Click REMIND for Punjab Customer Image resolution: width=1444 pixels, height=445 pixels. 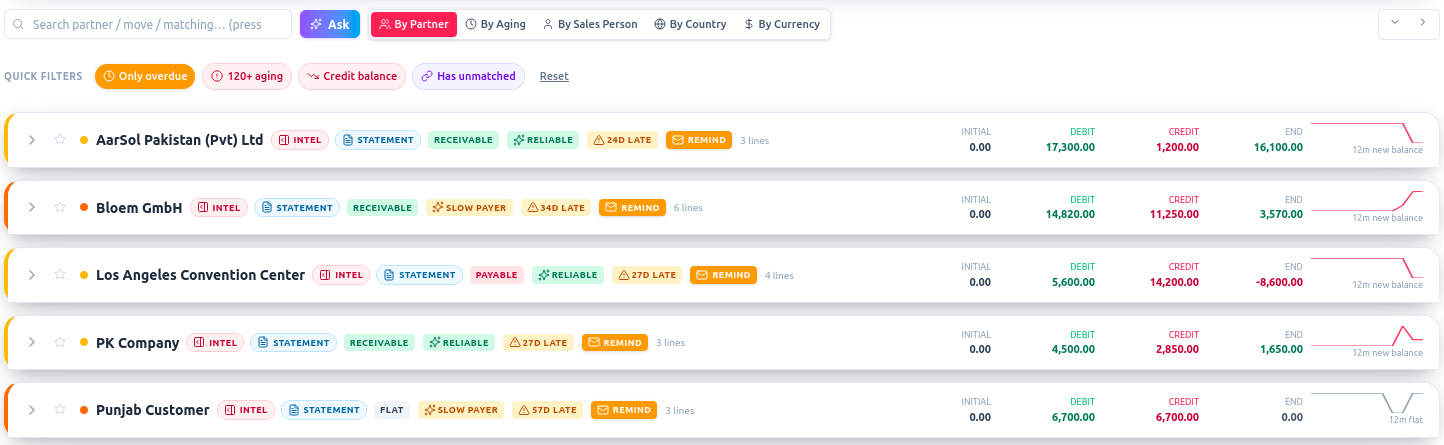point(624,410)
